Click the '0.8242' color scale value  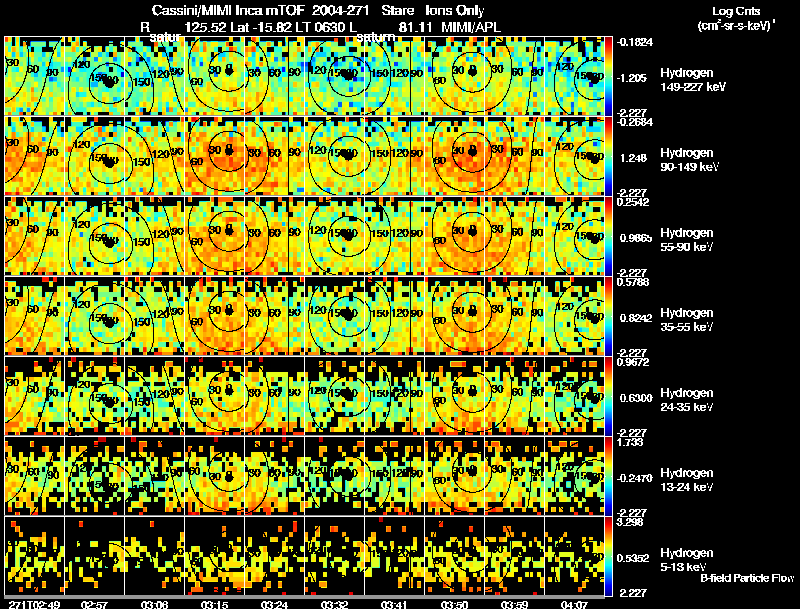point(636,318)
